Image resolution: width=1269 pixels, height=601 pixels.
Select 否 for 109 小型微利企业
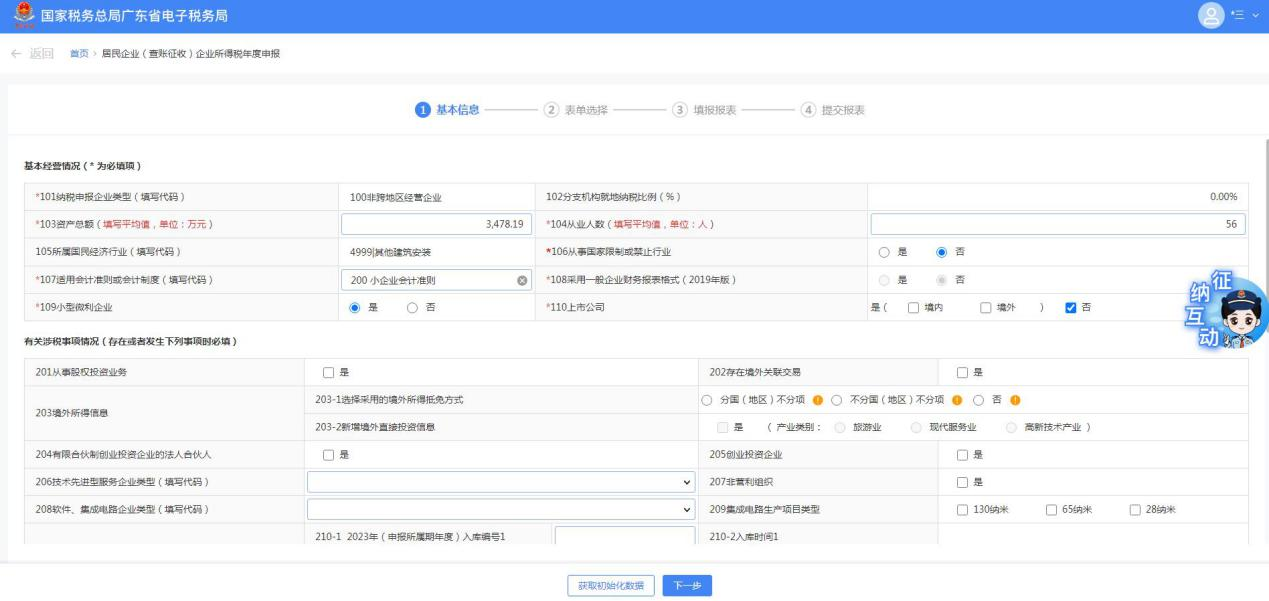pos(414,307)
